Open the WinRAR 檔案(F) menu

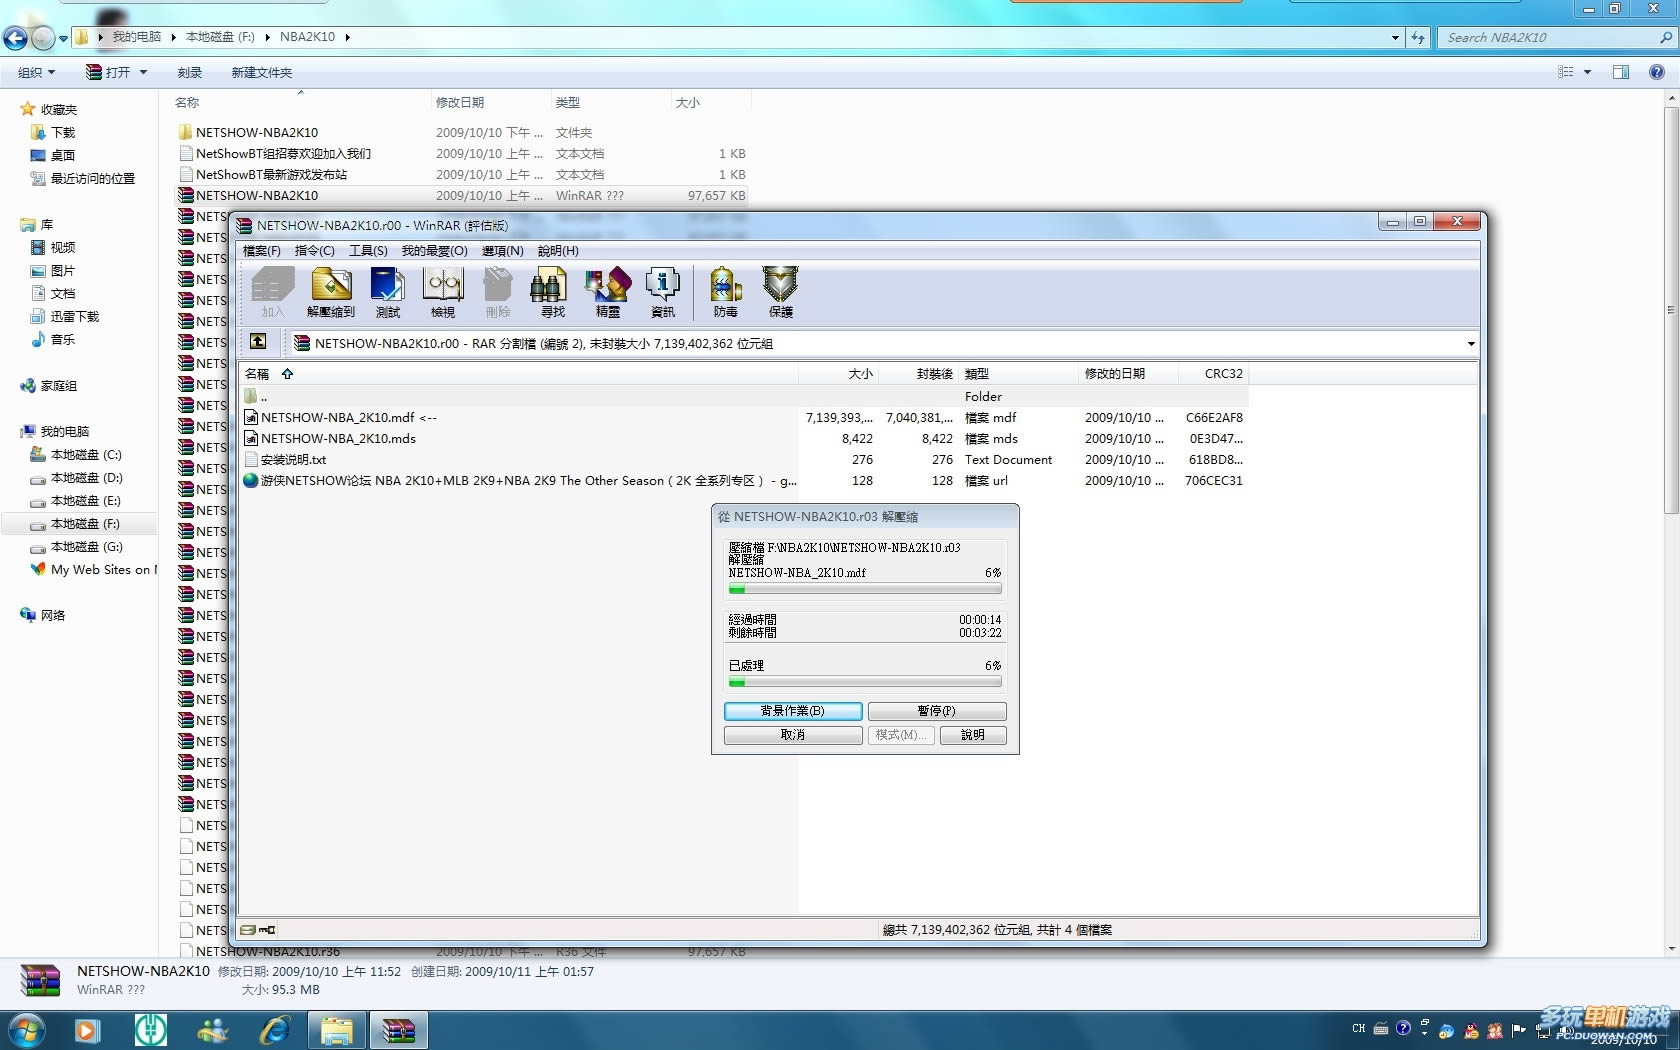(x=262, y=251)
